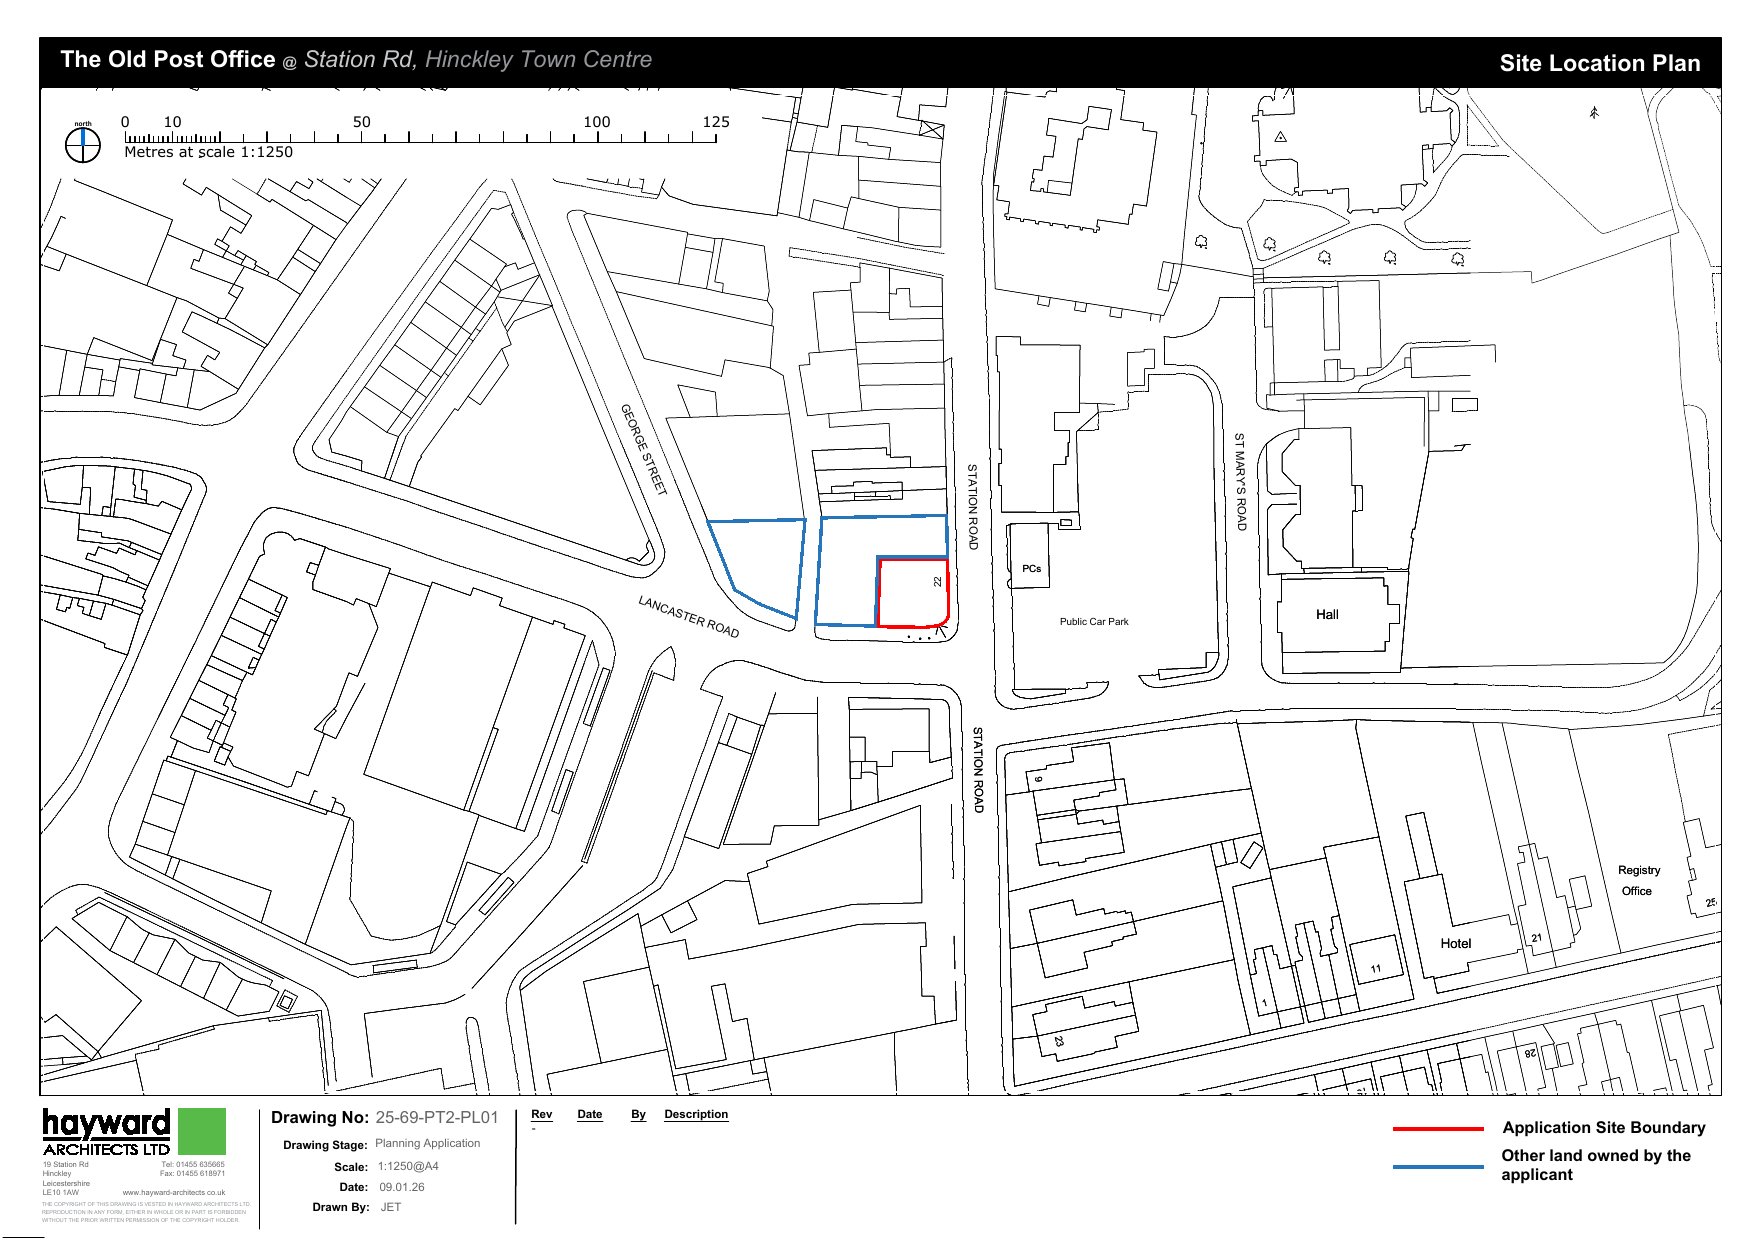The width and height of the screenshot is (1755, 1240).
Task: Click the north compass symbol
Action: 83,146
